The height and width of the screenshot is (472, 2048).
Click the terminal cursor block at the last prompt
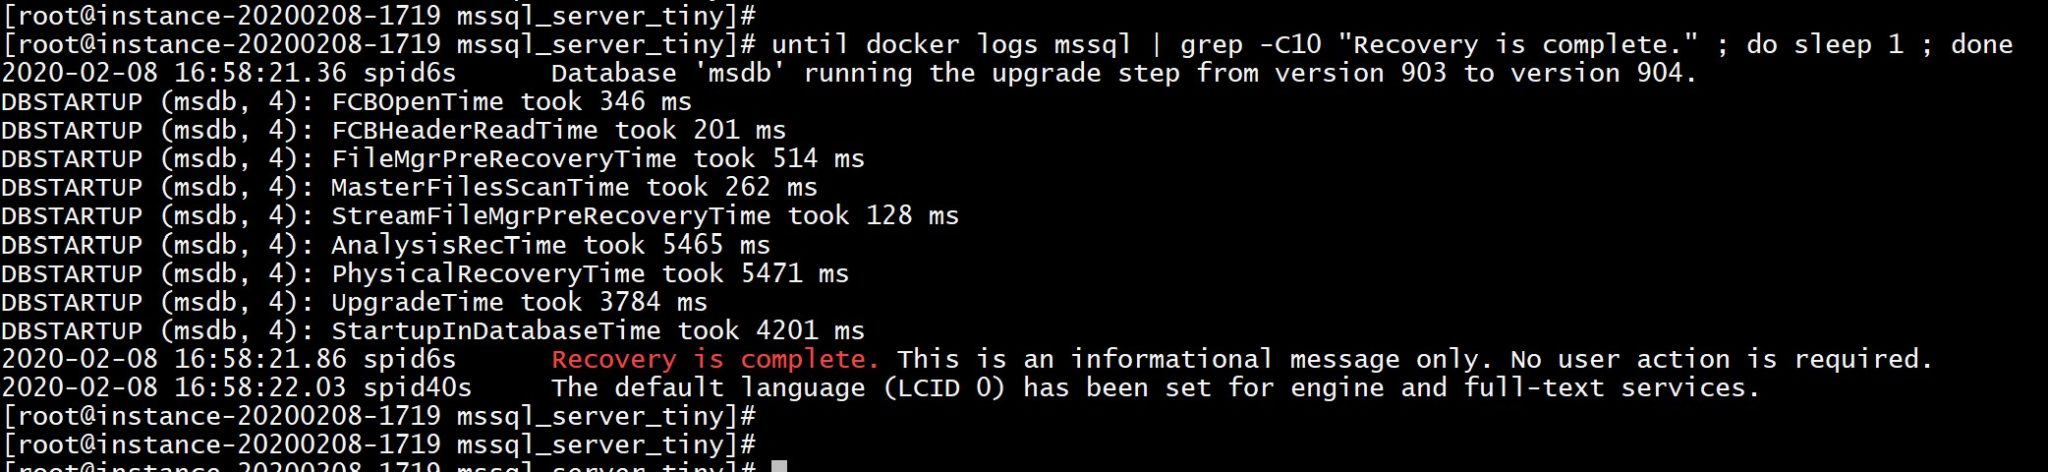pyautogui.click(x=779, y=466)
